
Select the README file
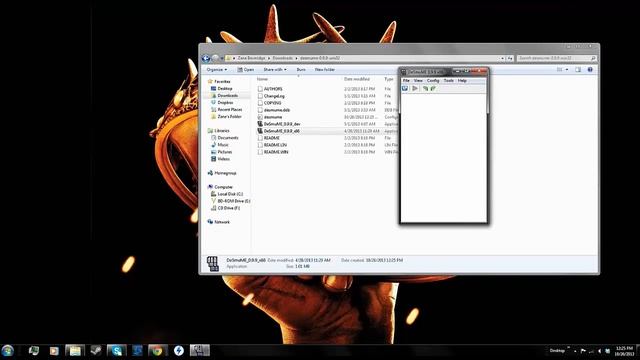(271, 138)
